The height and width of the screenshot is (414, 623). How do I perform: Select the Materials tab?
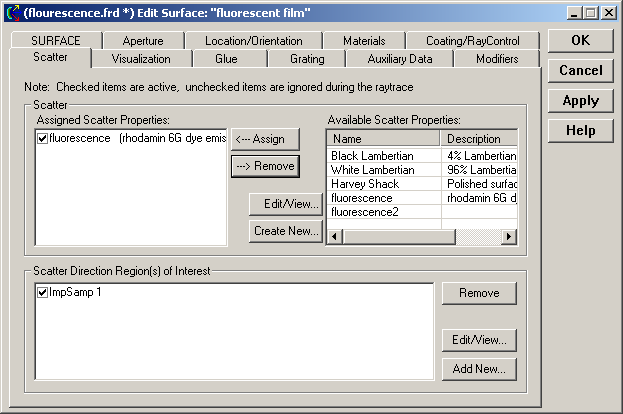(364, 41)
